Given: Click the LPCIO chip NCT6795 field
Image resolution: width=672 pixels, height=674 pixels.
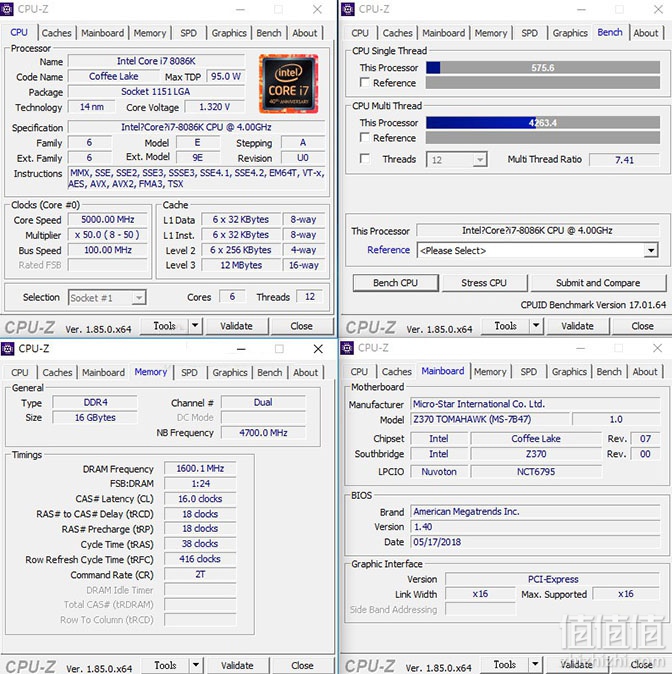Looking at the screenshot, I should pos(536,472).
